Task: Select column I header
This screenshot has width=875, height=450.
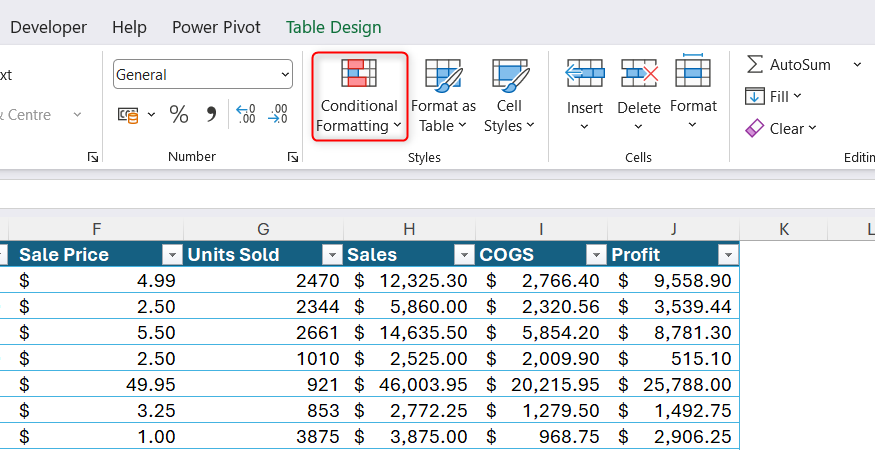Action: point(541,229)
